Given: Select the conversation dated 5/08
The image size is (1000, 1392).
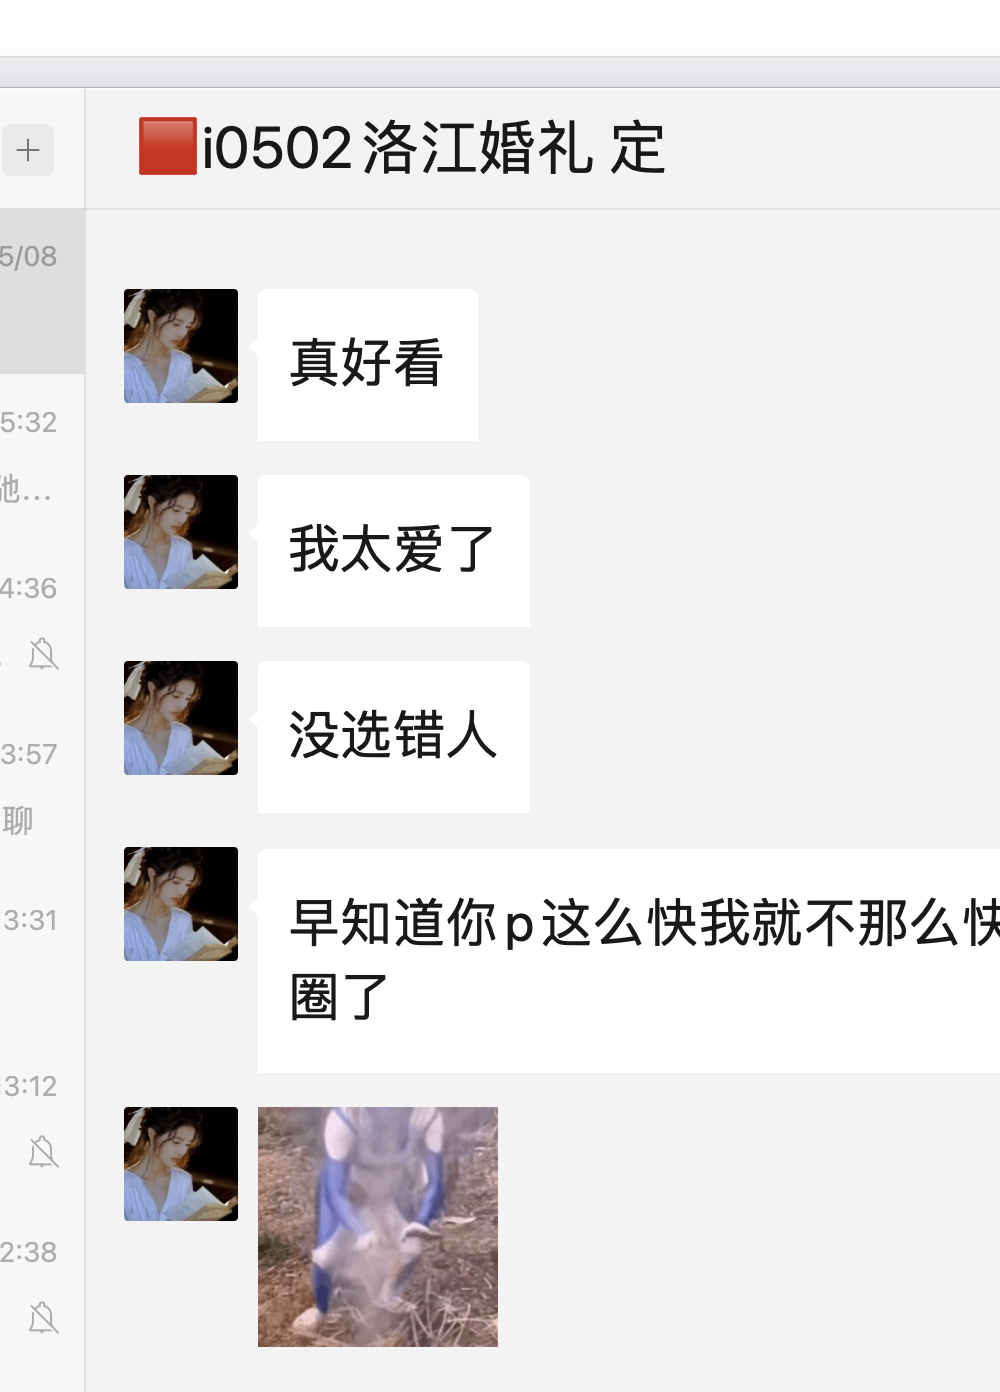Looking at the screenshot, I should tap(42, 291).
